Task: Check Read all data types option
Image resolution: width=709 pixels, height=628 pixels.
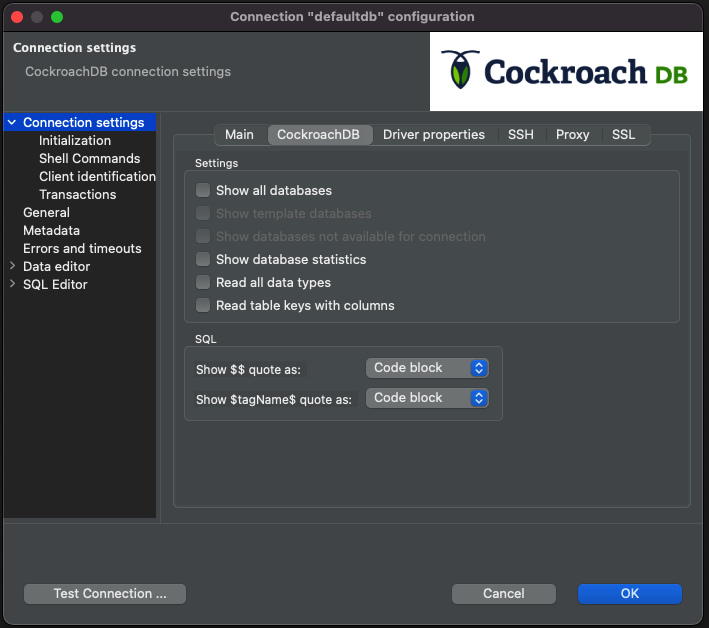Action: pyautogui.click(x=203, y=283)
